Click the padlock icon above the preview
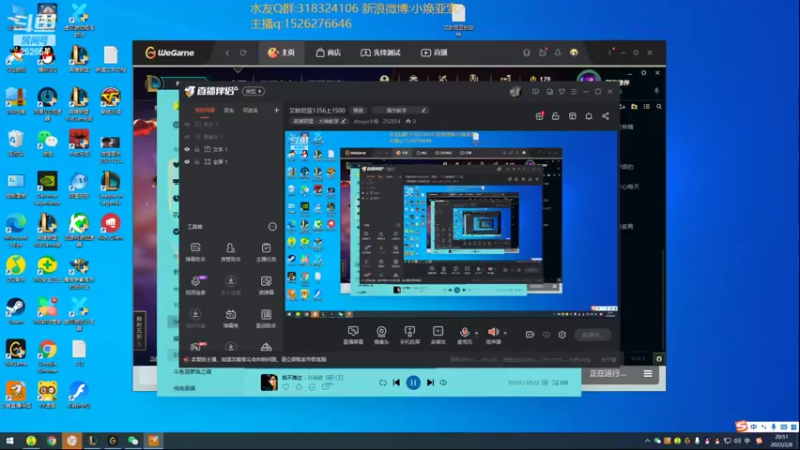The width and height of the screenshot is (800, 450). (556, 116)
